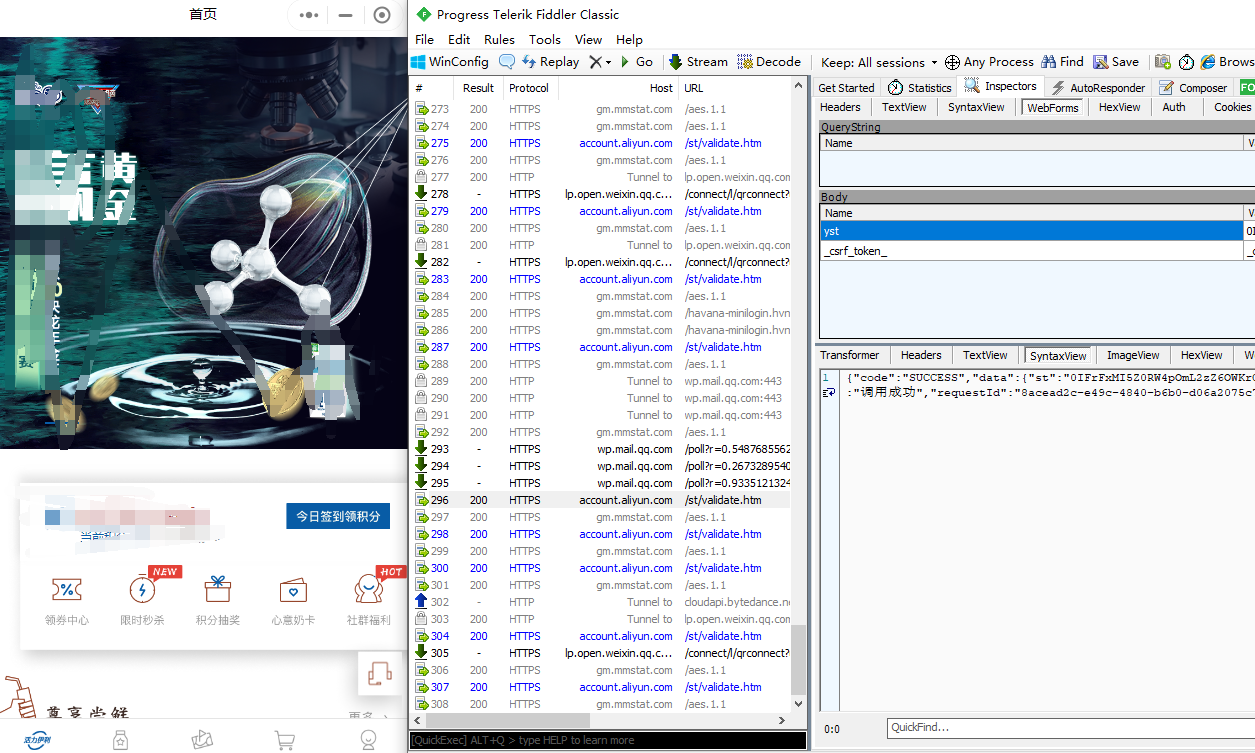The width and height of the screenshot is (1255, 753).
Task: Replay the selected session
Action: [x=551, y=61]
